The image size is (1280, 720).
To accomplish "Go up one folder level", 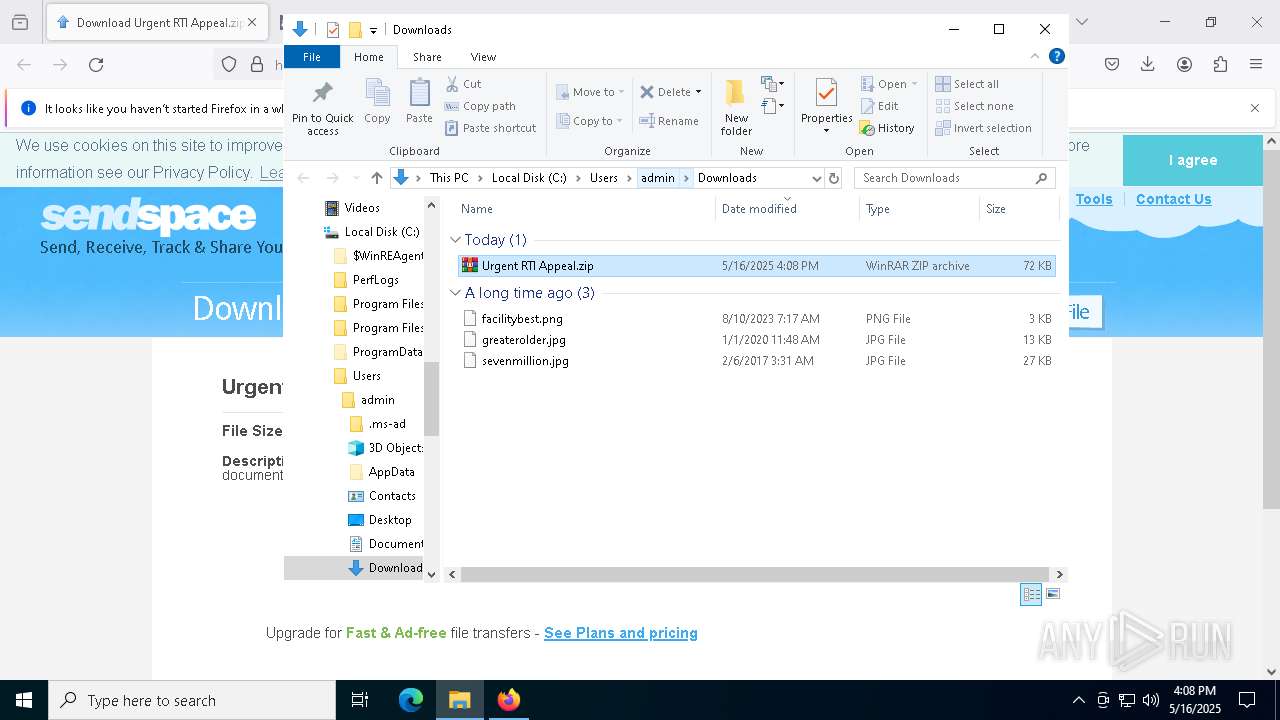I will pos(376,178).
